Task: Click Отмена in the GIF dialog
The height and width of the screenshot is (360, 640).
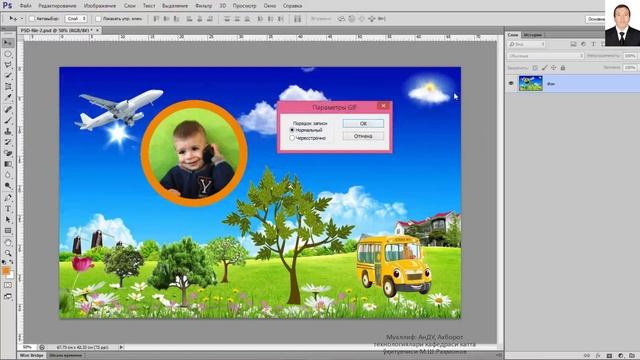Action: (363, 136)
